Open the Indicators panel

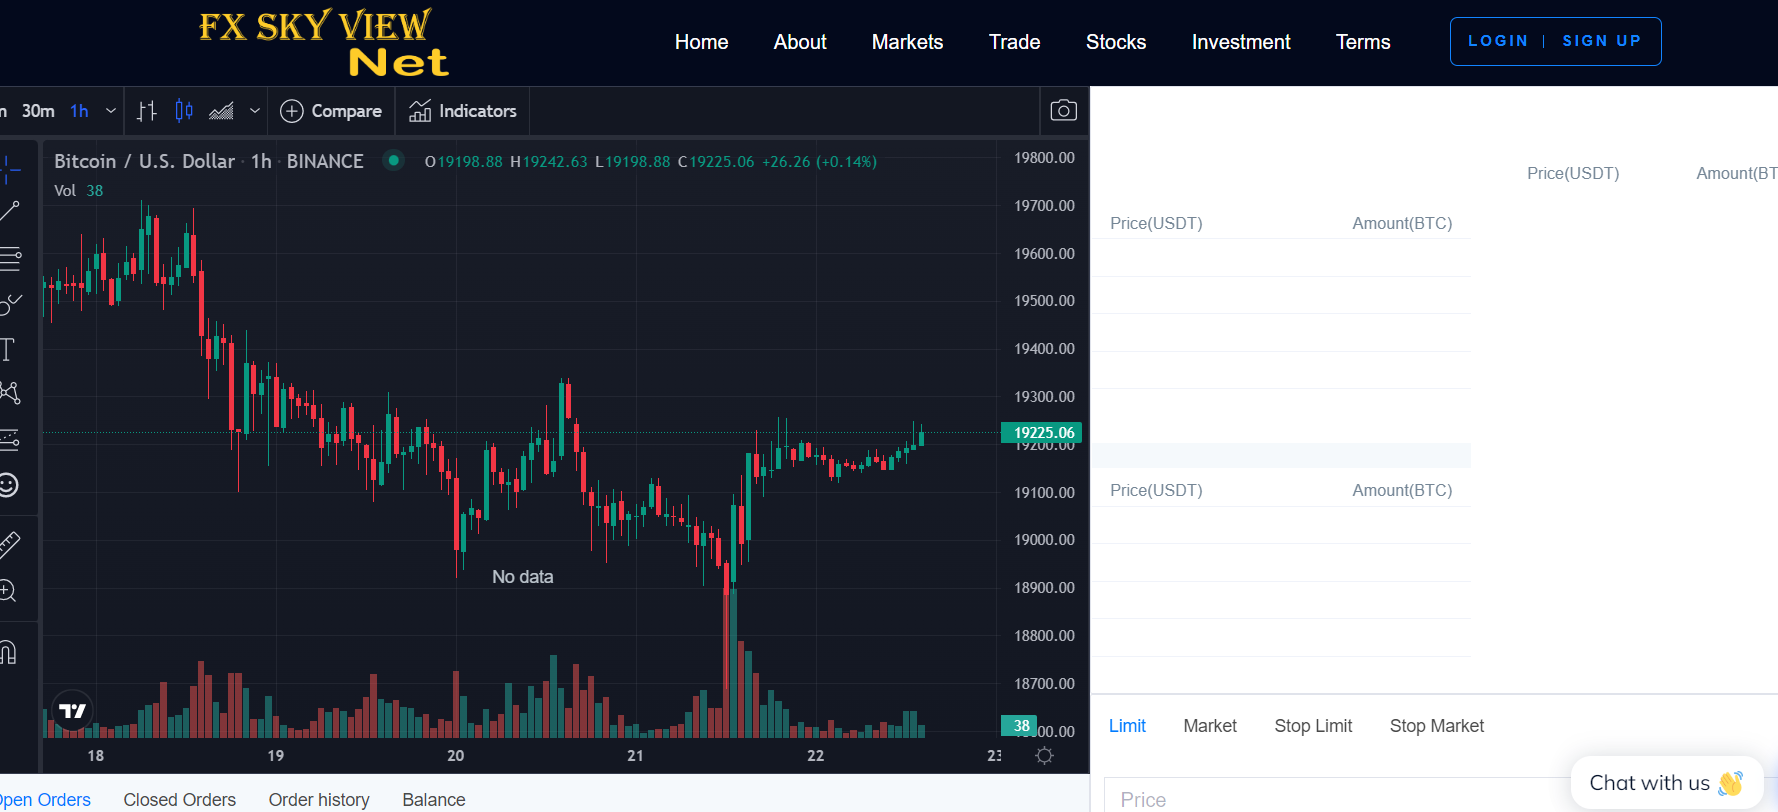pyautogui.click(x=462, y=111)
